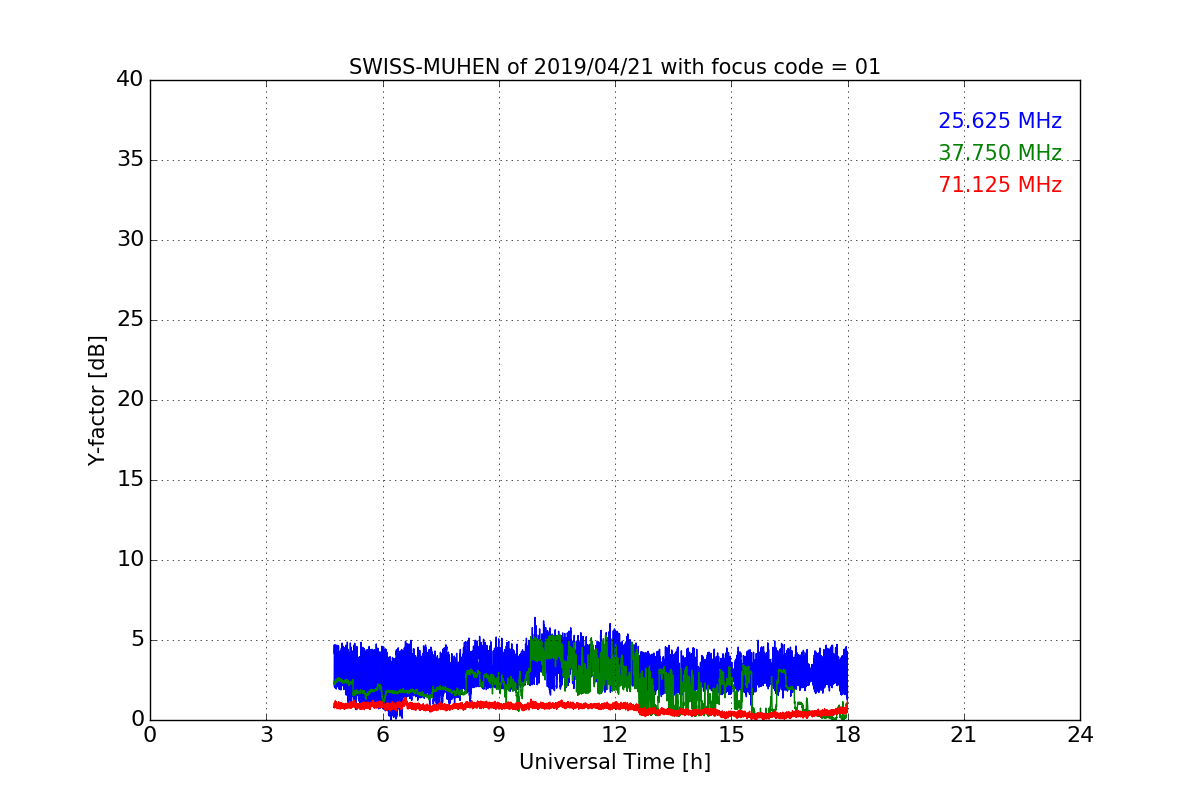The width and height of the screenshot is (1200, 800).
Task: Click the x-axis tick label '18'
Action: 848,735
